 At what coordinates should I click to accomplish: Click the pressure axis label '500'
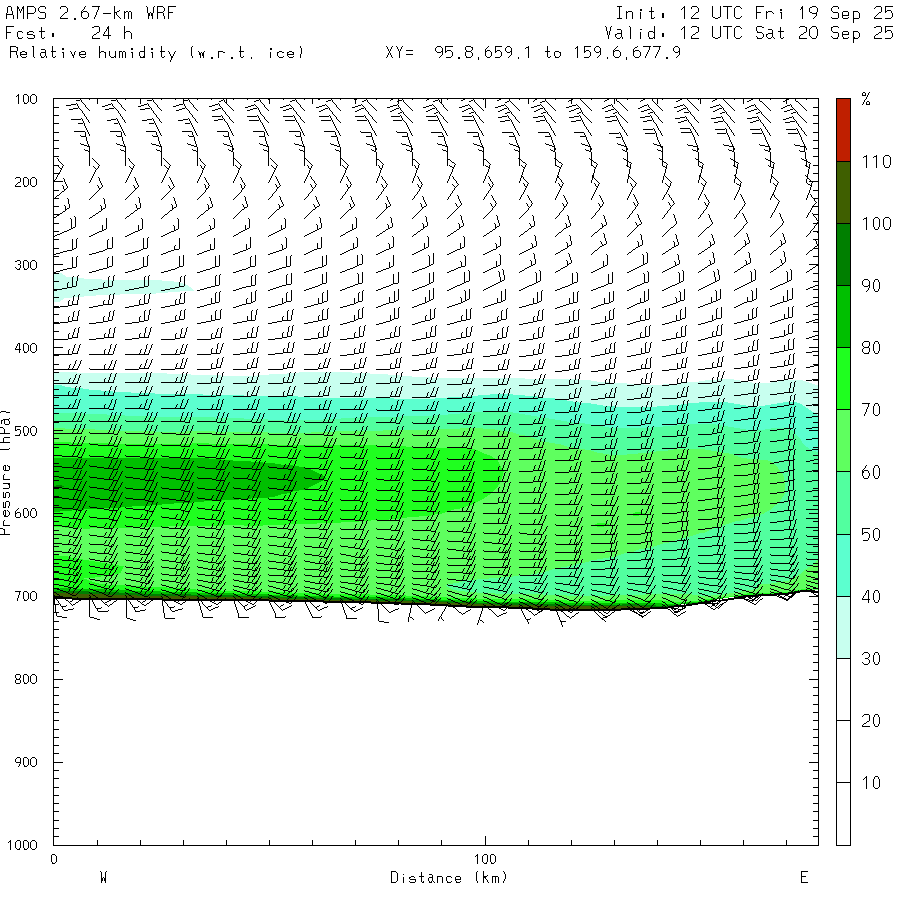[26, 431]
